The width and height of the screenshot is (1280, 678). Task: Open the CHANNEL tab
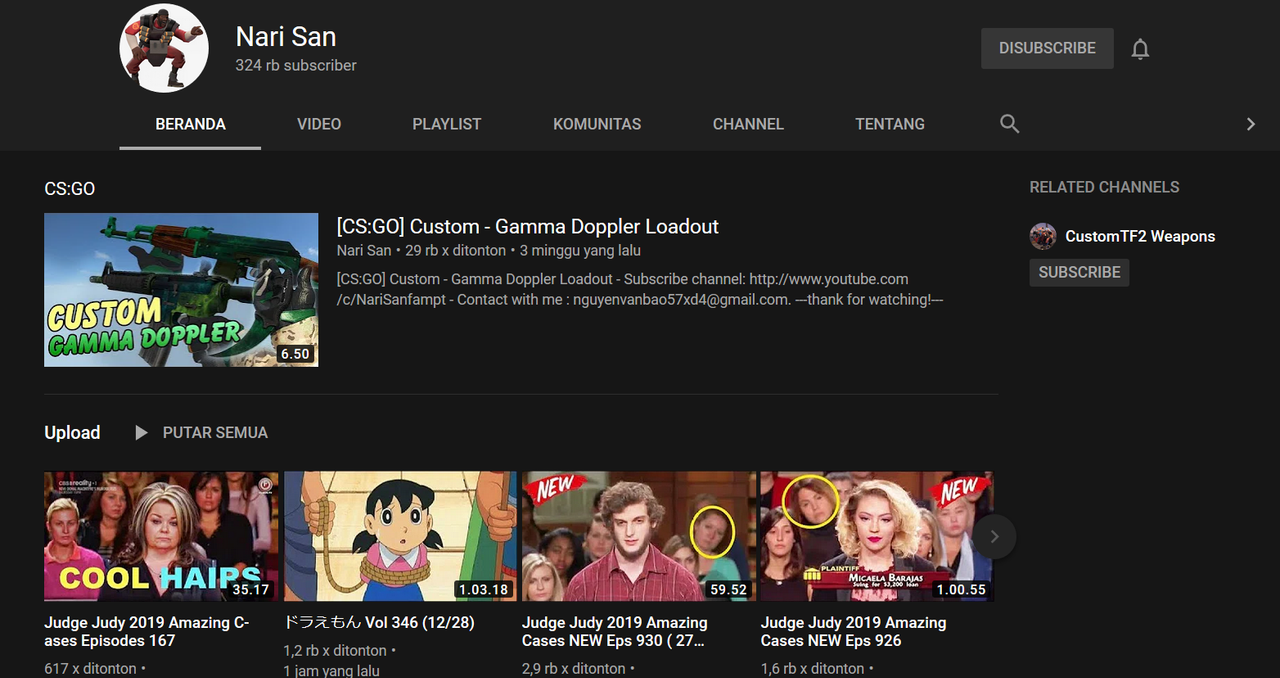(x=748, y=124)
